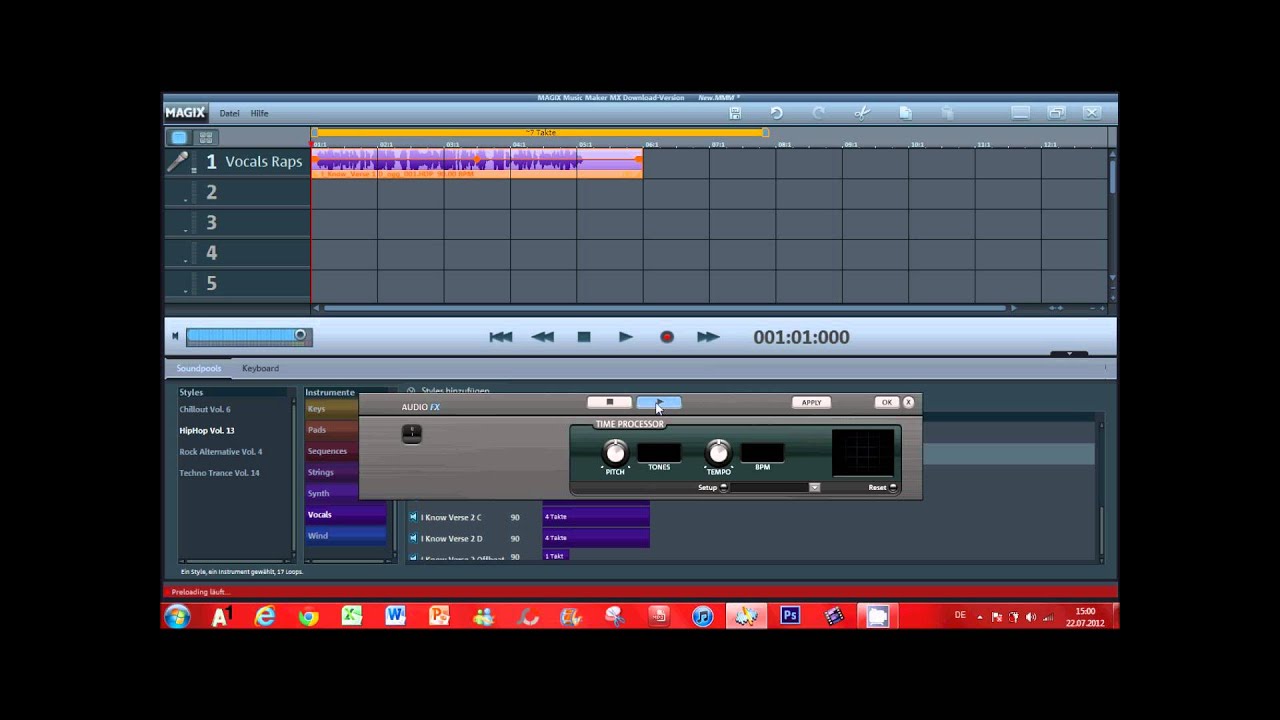
Task: Open the Datei menu
Action: pyautogui.click(x=229, y=113)
